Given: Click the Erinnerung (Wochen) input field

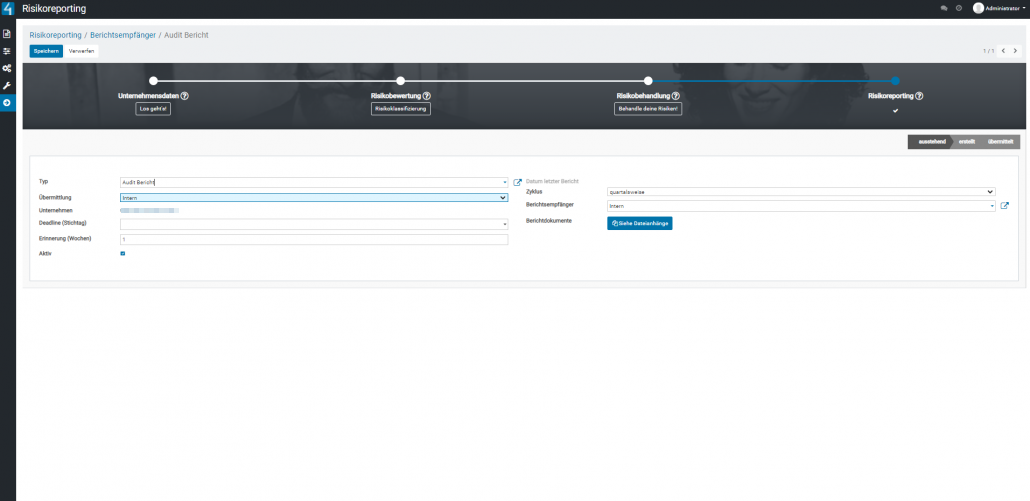Looking at the screenshot, I should pos(314,239).
